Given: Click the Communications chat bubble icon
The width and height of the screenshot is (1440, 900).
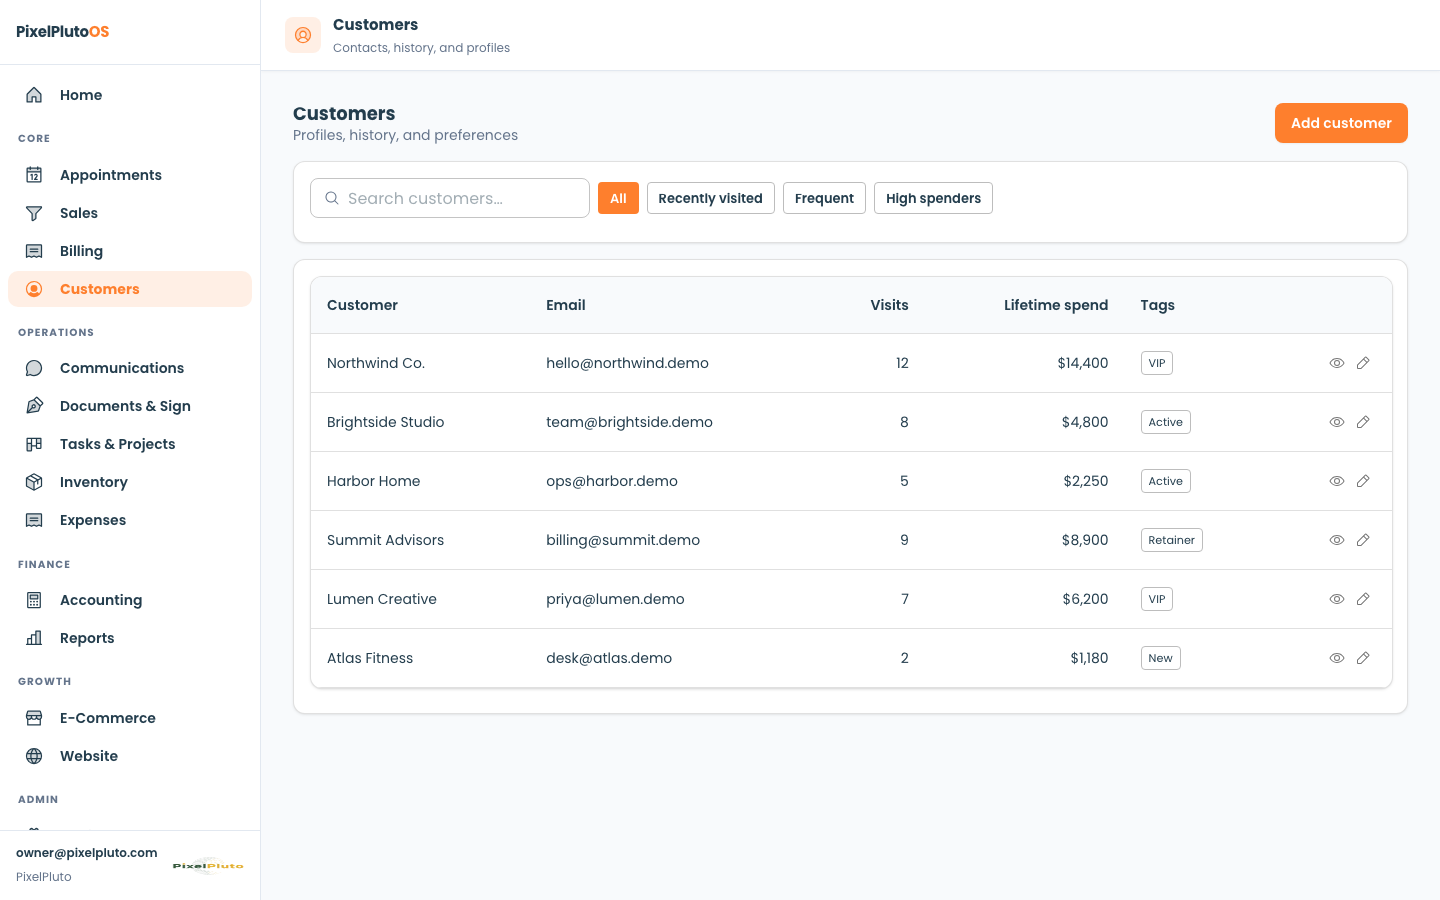Looking at the screenshot, I should coord(34,368).
